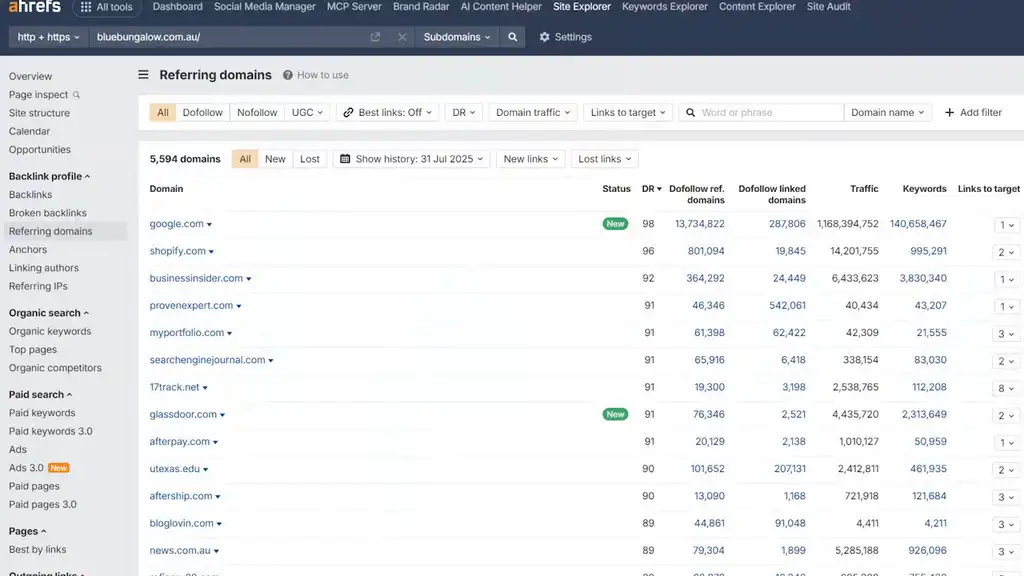Open the Best links: Off dropdown
The image size is (1024, 576).
(x=387, y=112)
